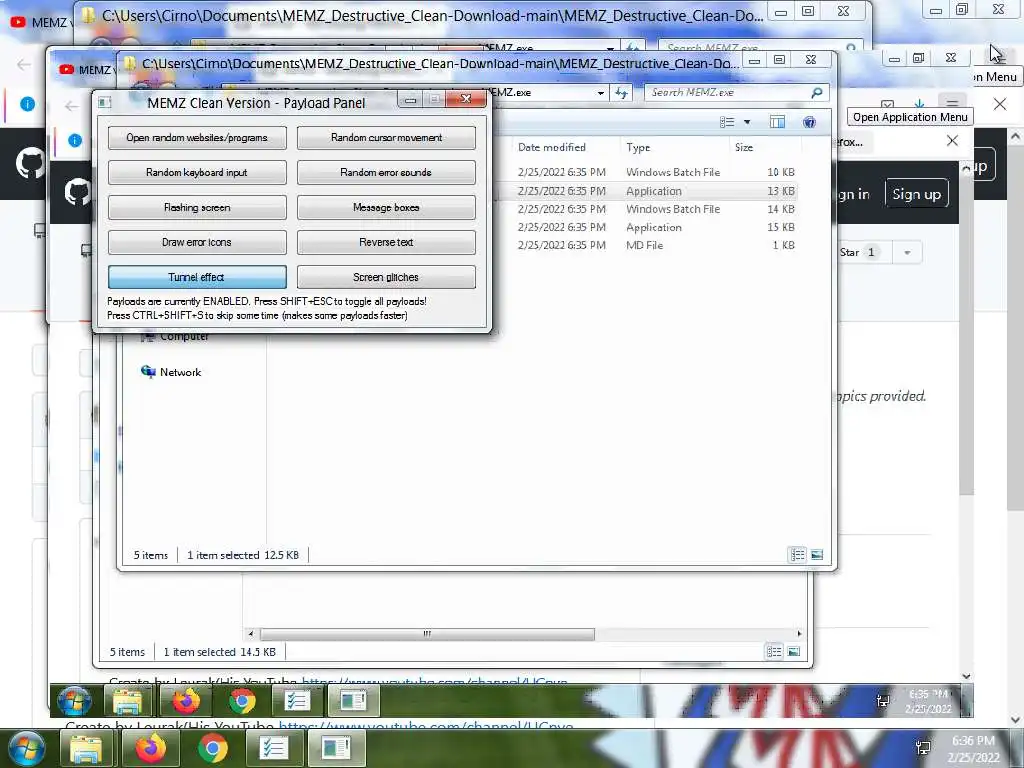Viewport: 1024px width, 768px height.
Task: Disable the highlighted Tunnel effect payload
Action: click(197, 277)
